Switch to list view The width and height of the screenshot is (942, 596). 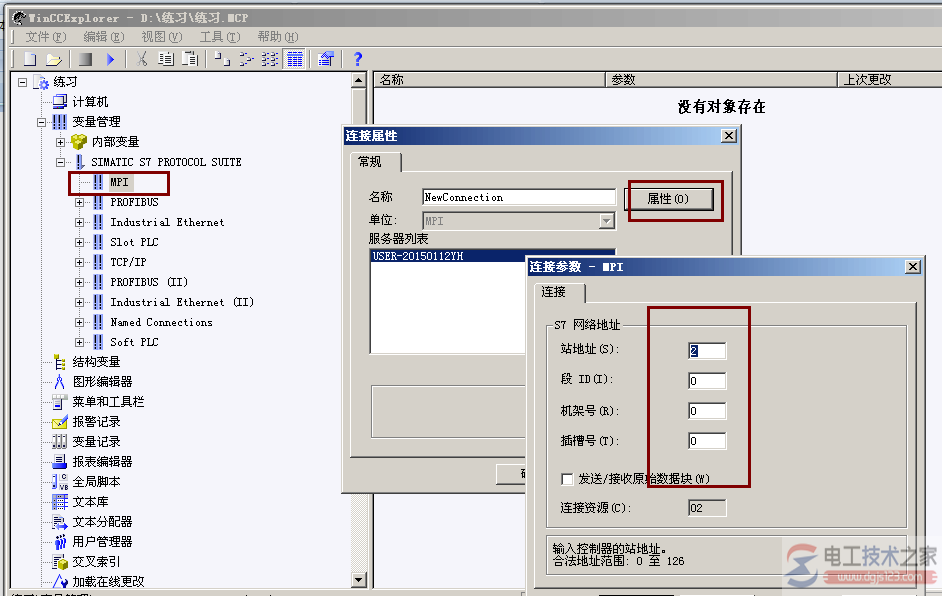270,59
